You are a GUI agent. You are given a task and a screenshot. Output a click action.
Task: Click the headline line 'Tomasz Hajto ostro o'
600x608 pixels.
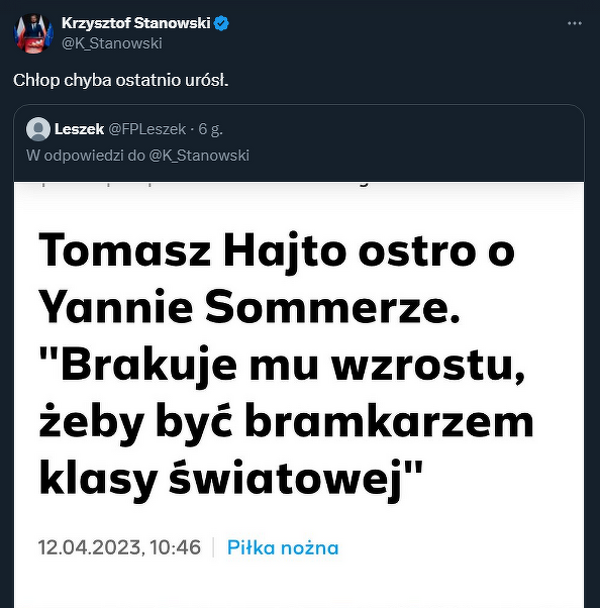(x=275, y=252)
